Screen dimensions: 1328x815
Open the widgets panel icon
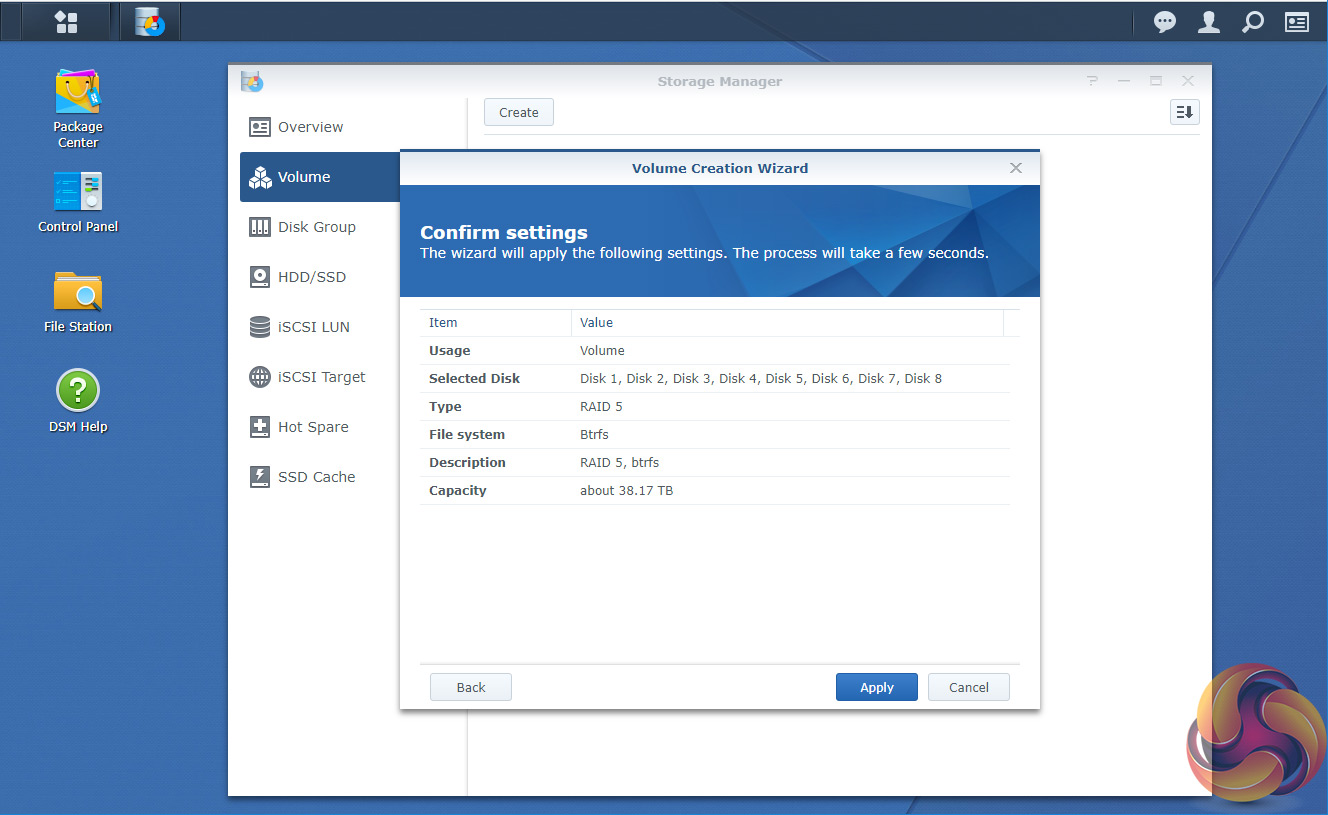pos(1297,22)
